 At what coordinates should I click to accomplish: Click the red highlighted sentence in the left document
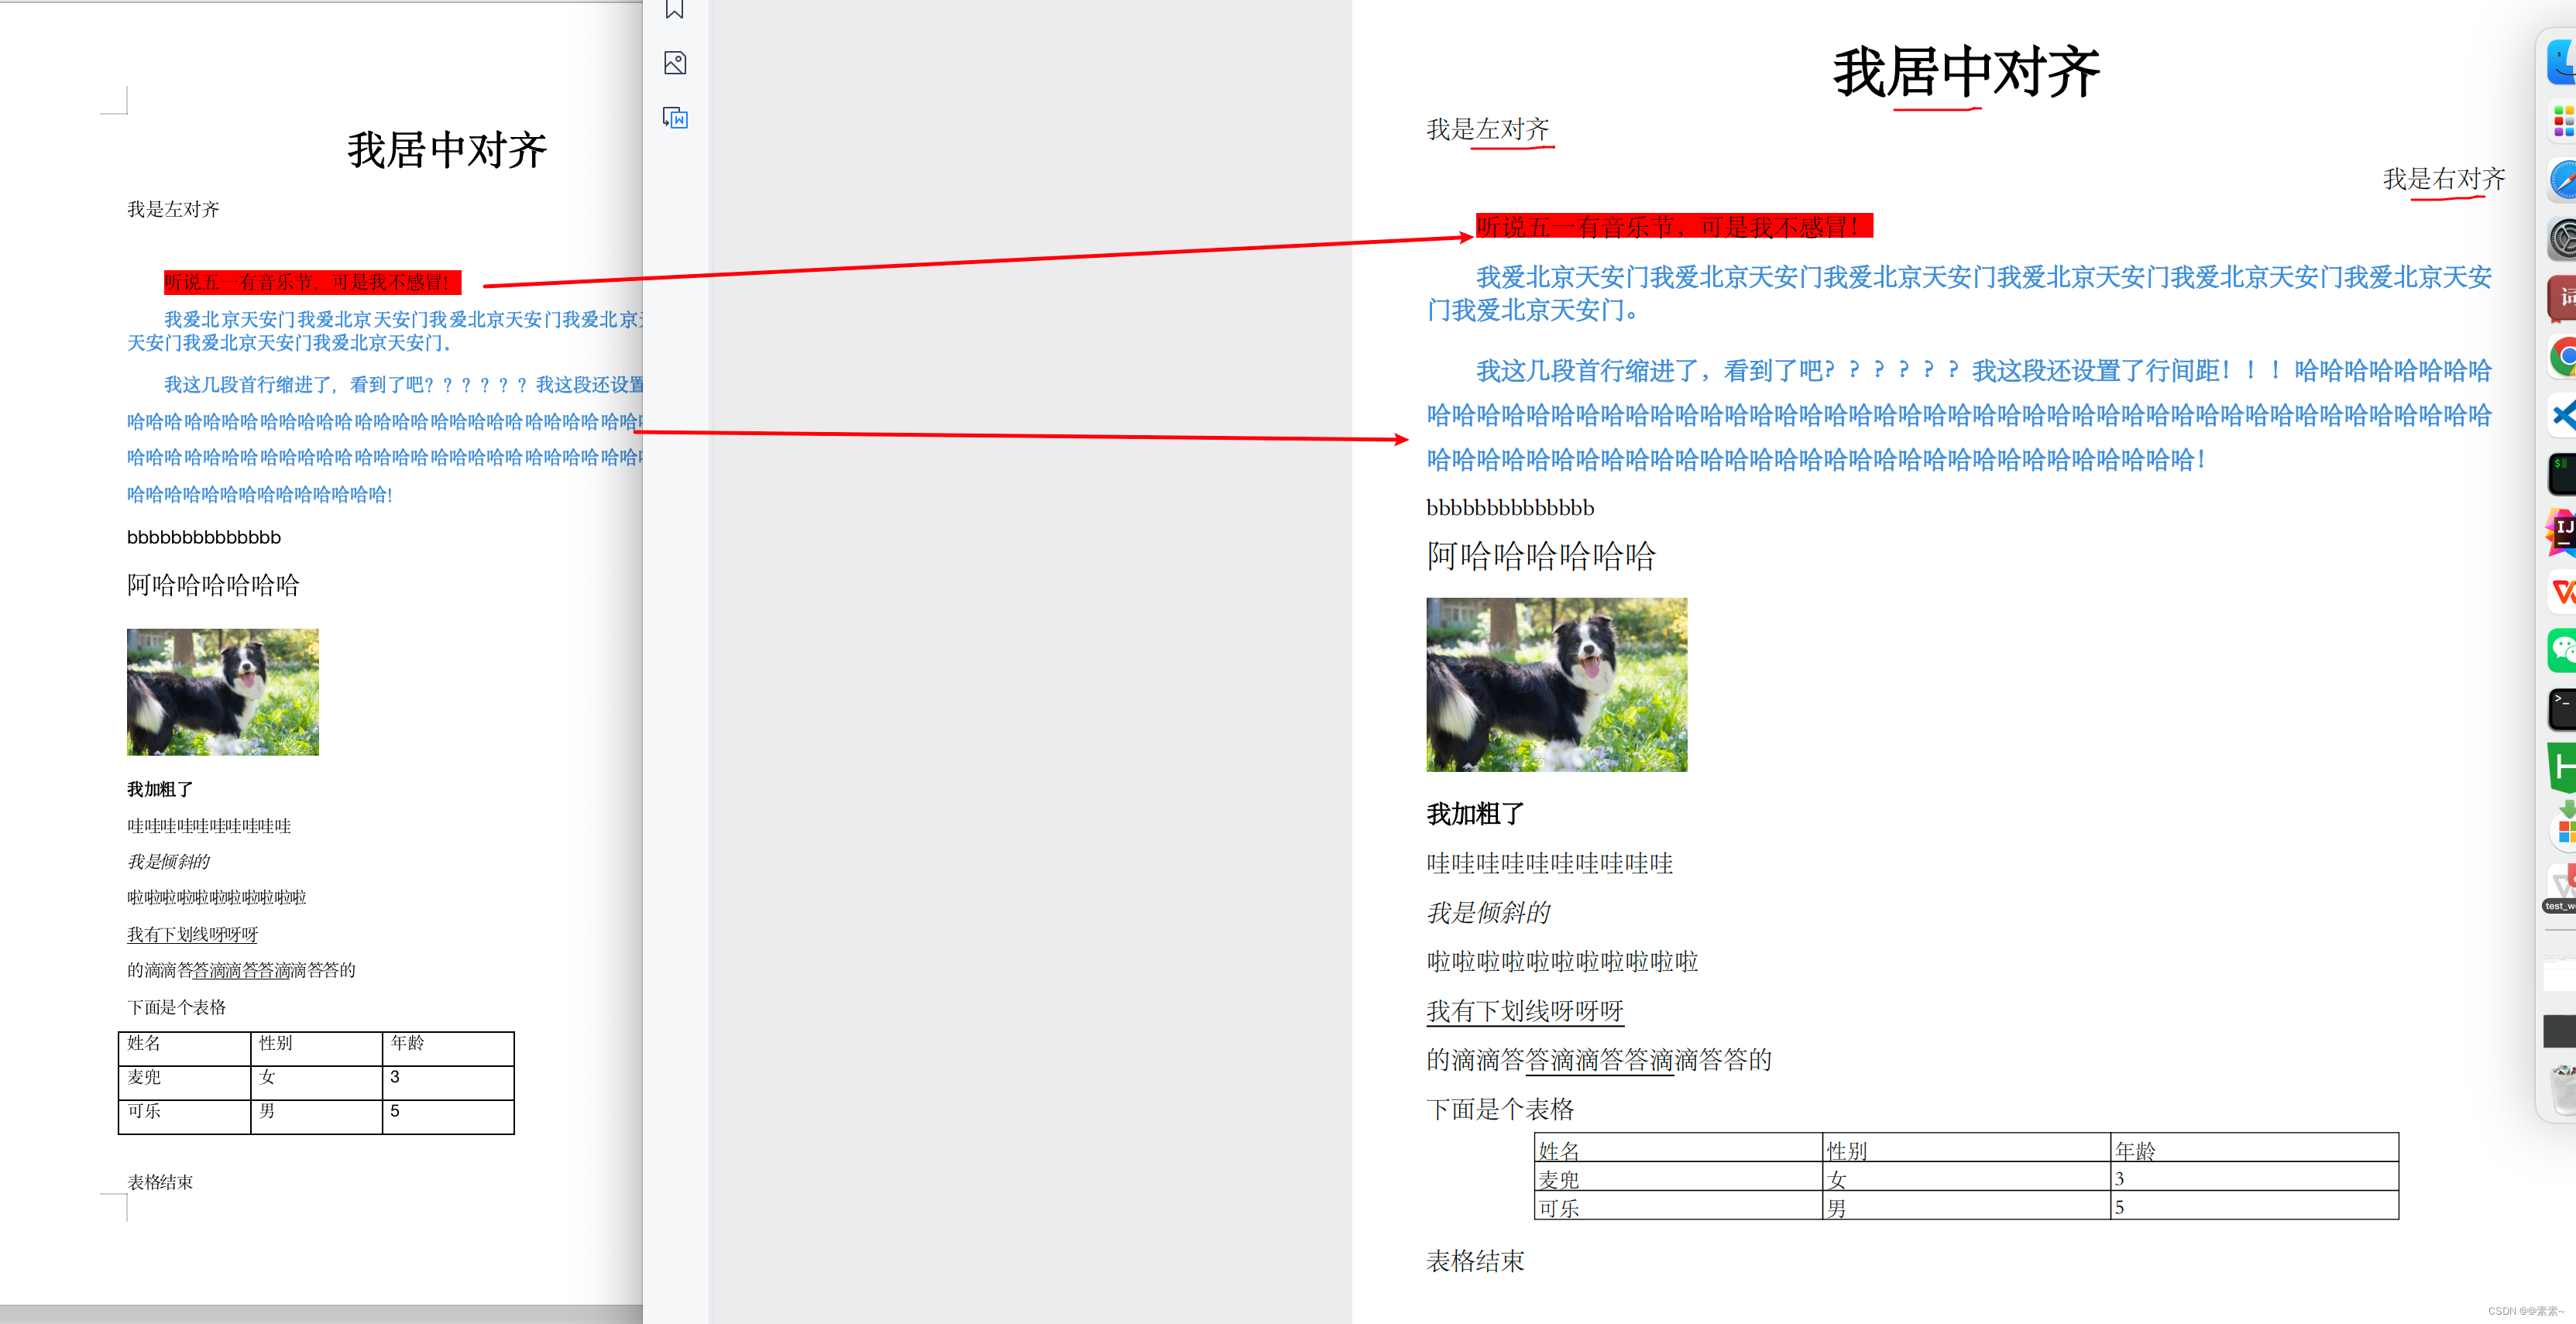(312, 282)
